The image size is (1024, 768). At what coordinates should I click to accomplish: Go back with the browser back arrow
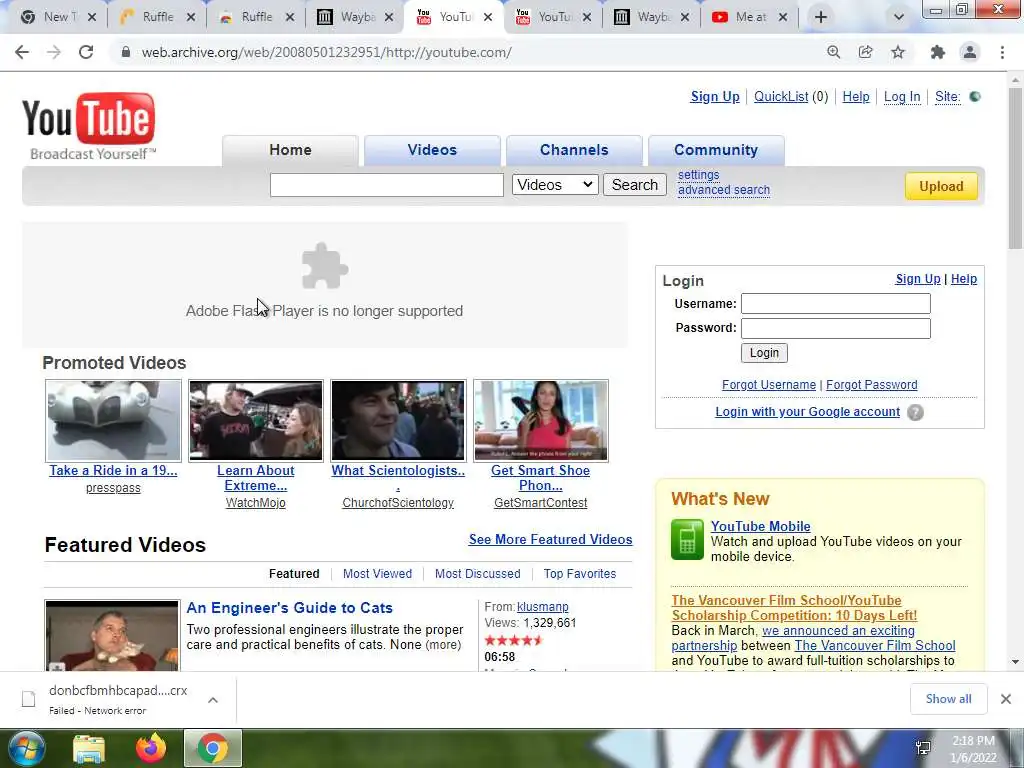tap(22, 52)
